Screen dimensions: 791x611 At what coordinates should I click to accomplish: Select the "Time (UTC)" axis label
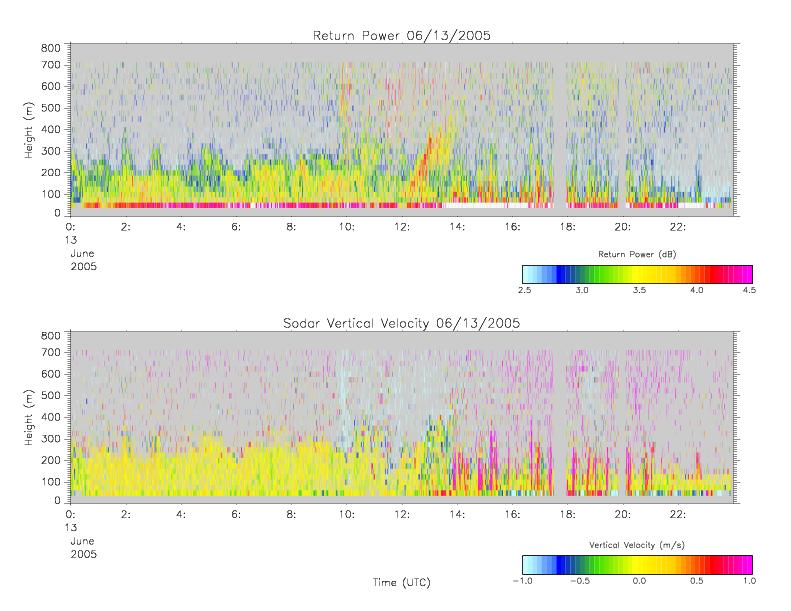tap(402, 583)
